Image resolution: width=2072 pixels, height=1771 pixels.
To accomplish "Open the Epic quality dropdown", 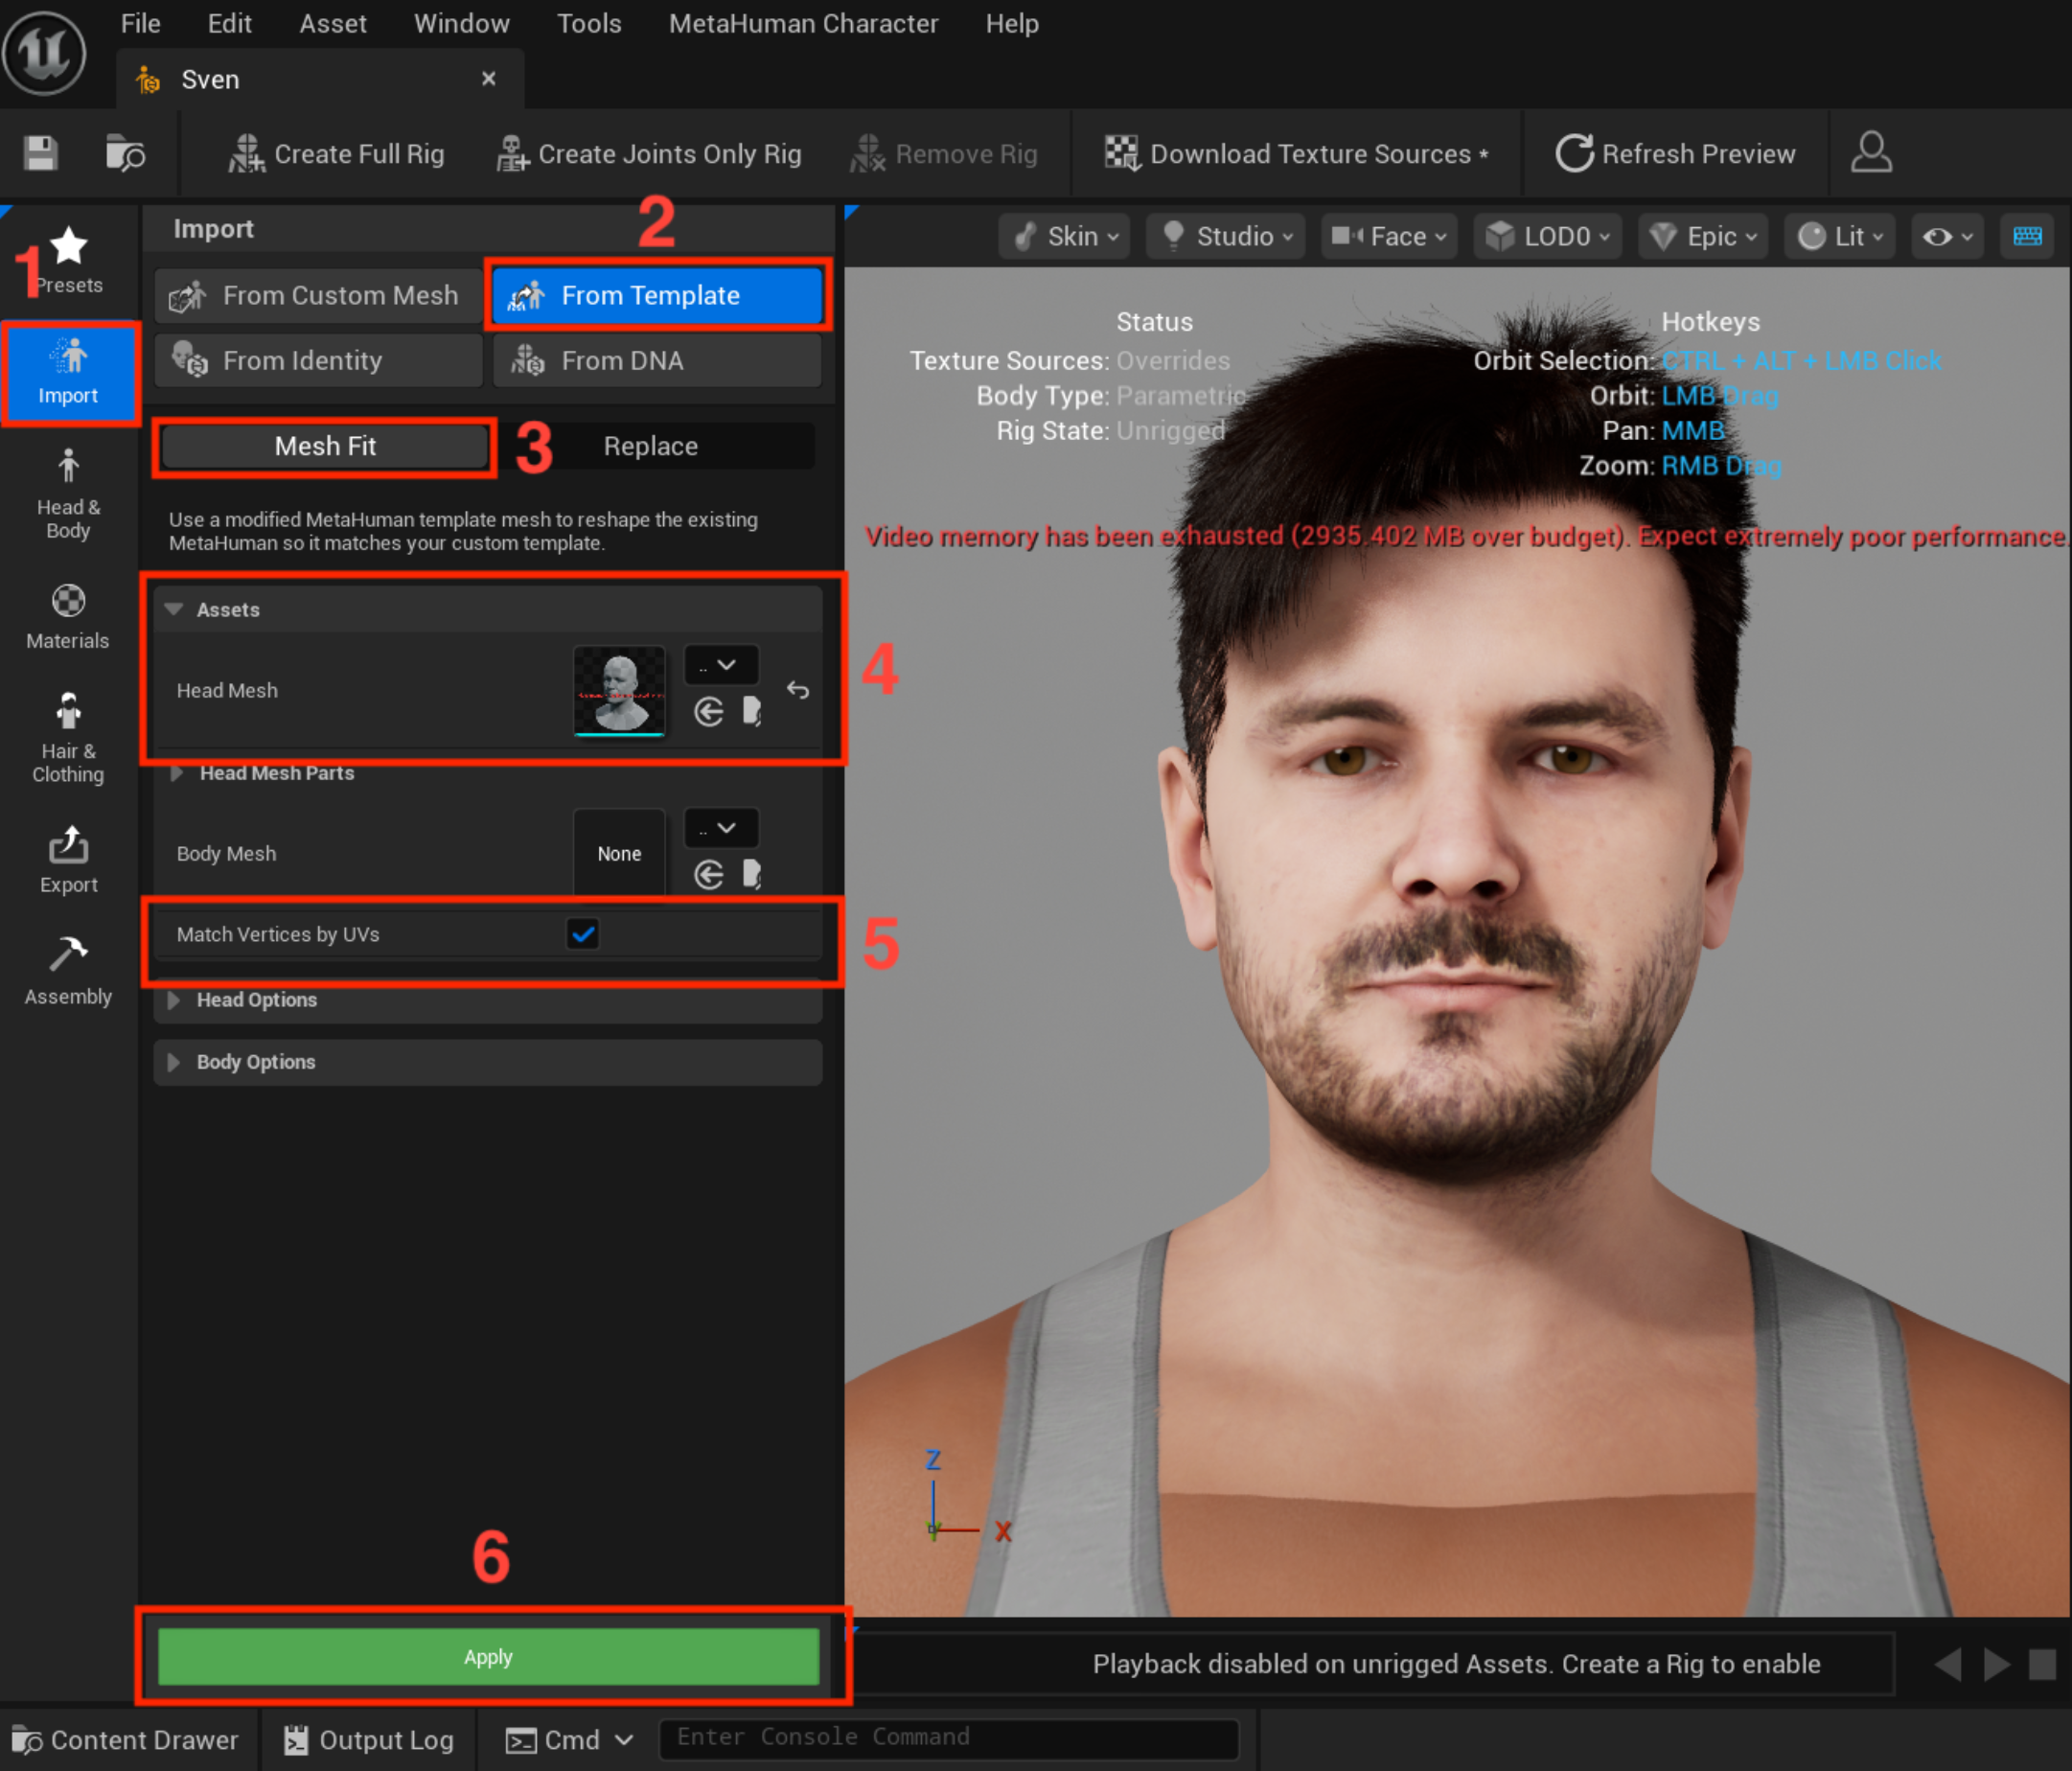I will coord(1703,236).
